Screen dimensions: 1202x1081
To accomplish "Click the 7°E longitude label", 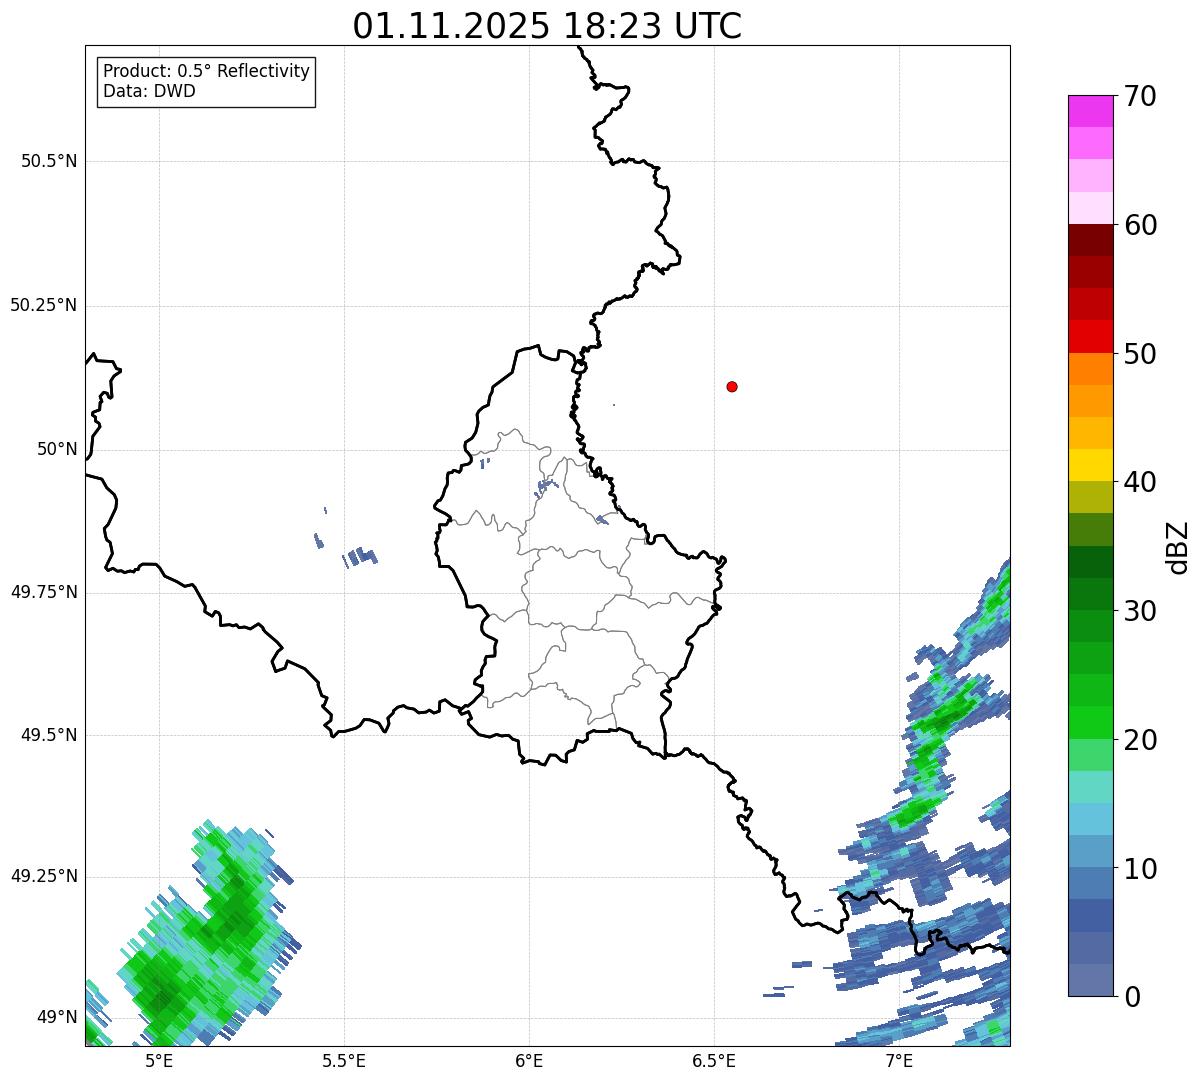I will coord(899,1060).
